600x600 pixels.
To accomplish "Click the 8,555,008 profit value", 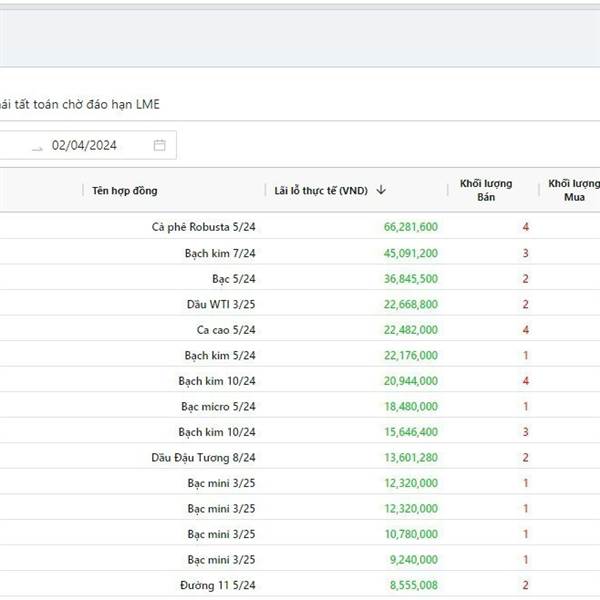I will point(413,585).
